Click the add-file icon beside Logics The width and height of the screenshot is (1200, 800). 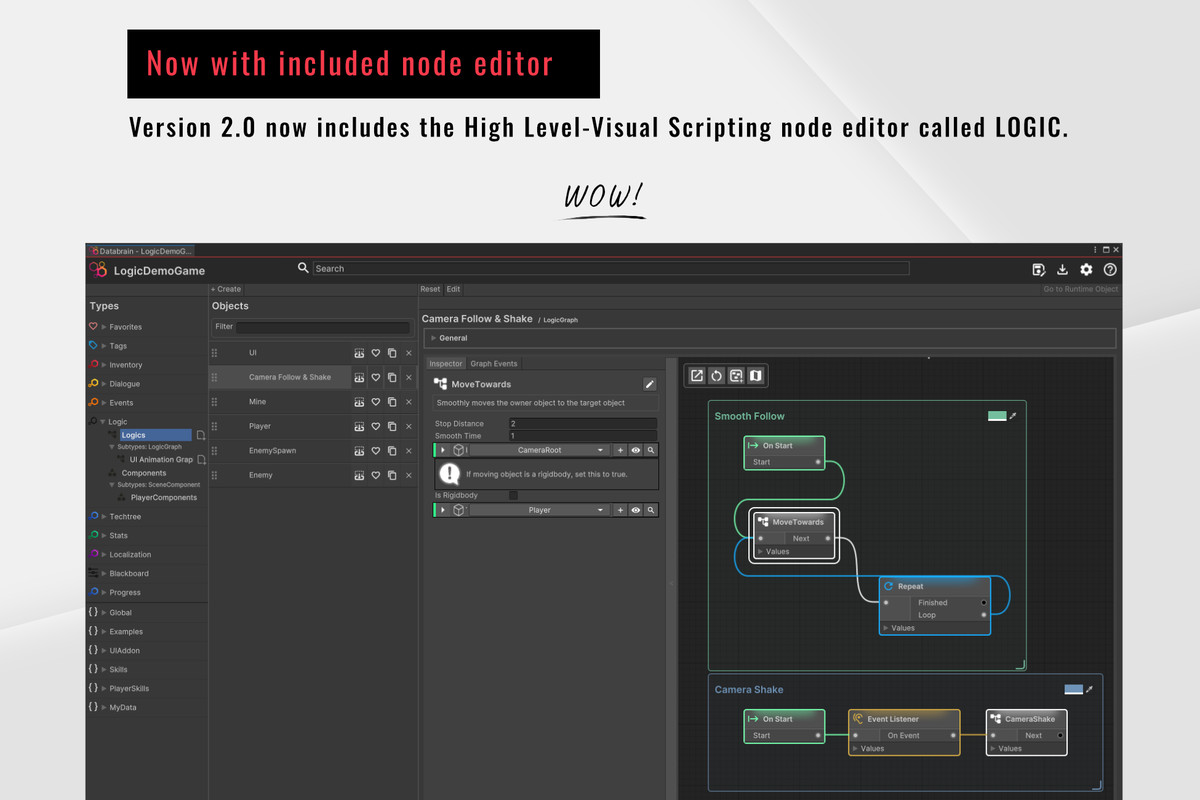click(201, 436)
